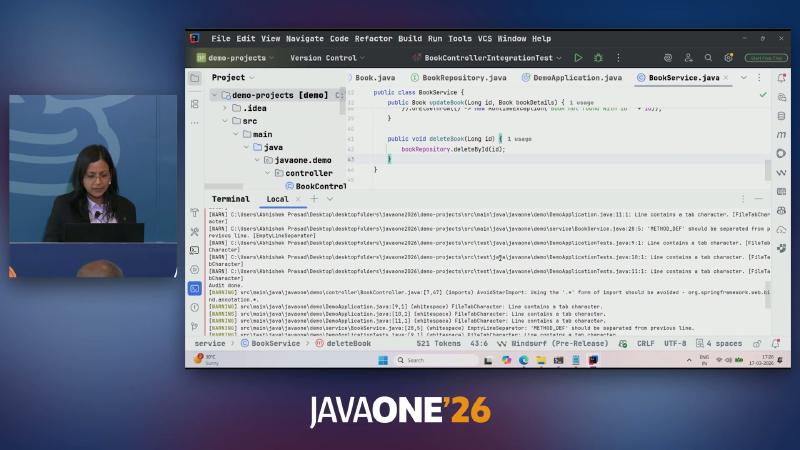Screen dimensions: 800x450
Task: Open the Maven 'm' tool window
Action: pyautogui.click(x=781, y=135)
